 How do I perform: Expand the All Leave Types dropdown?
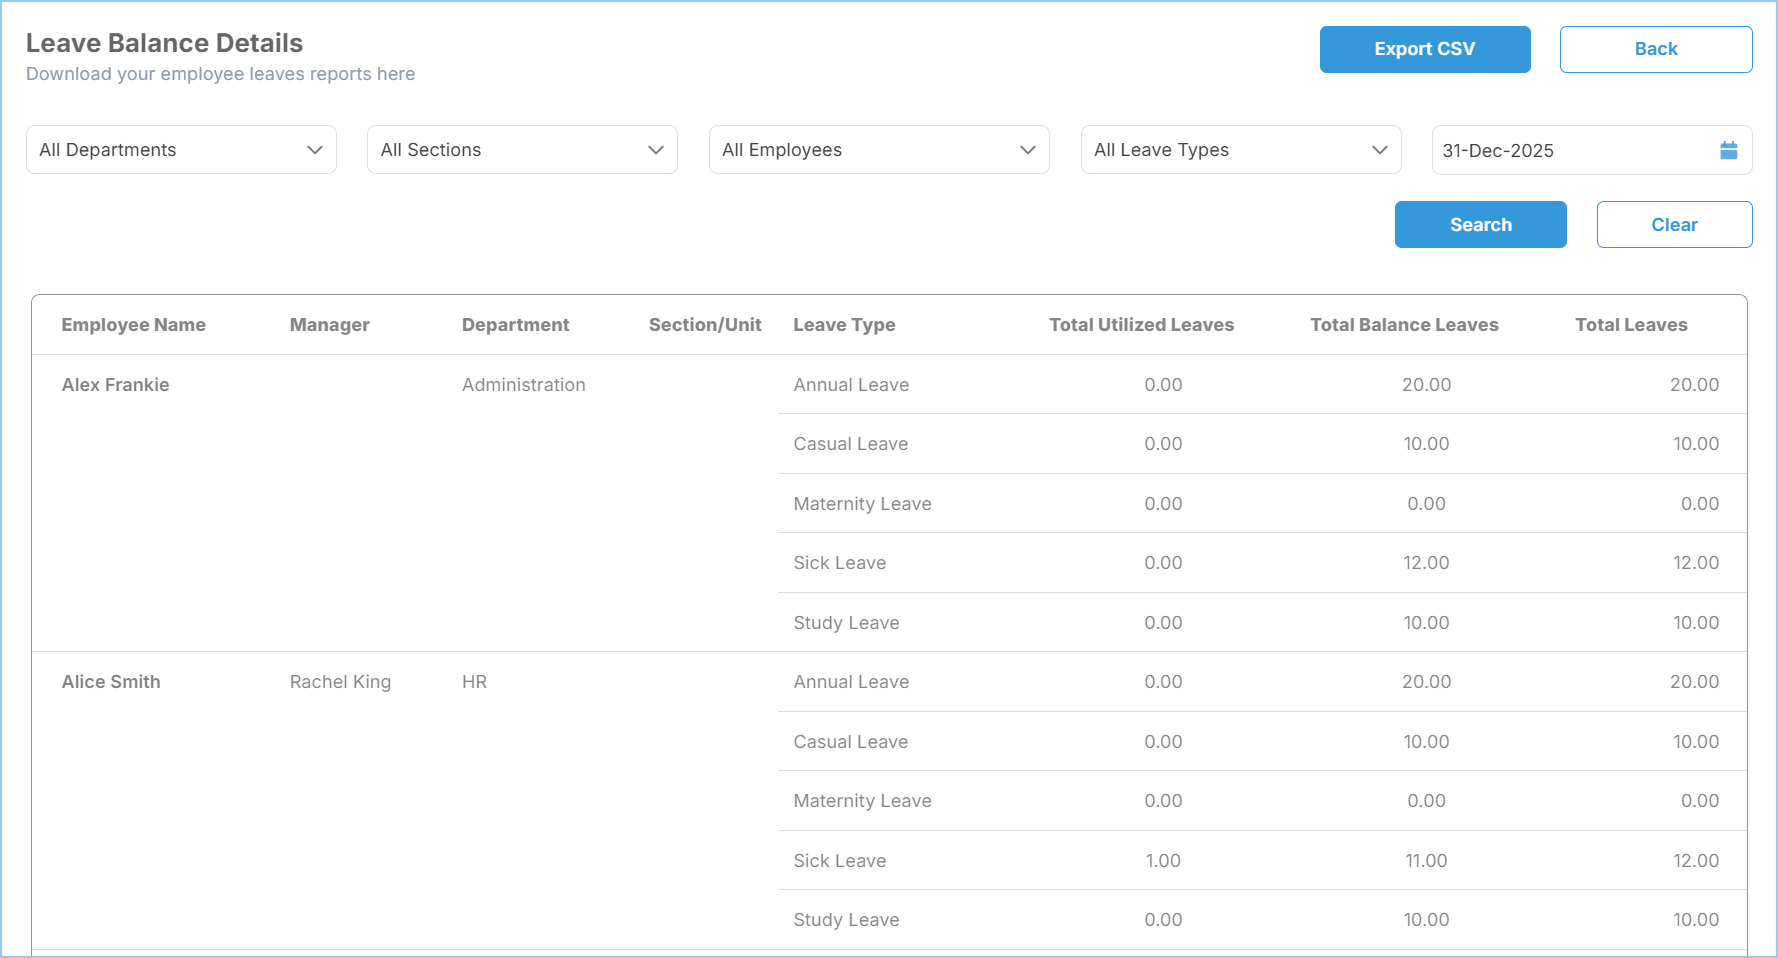[1241, 150]
